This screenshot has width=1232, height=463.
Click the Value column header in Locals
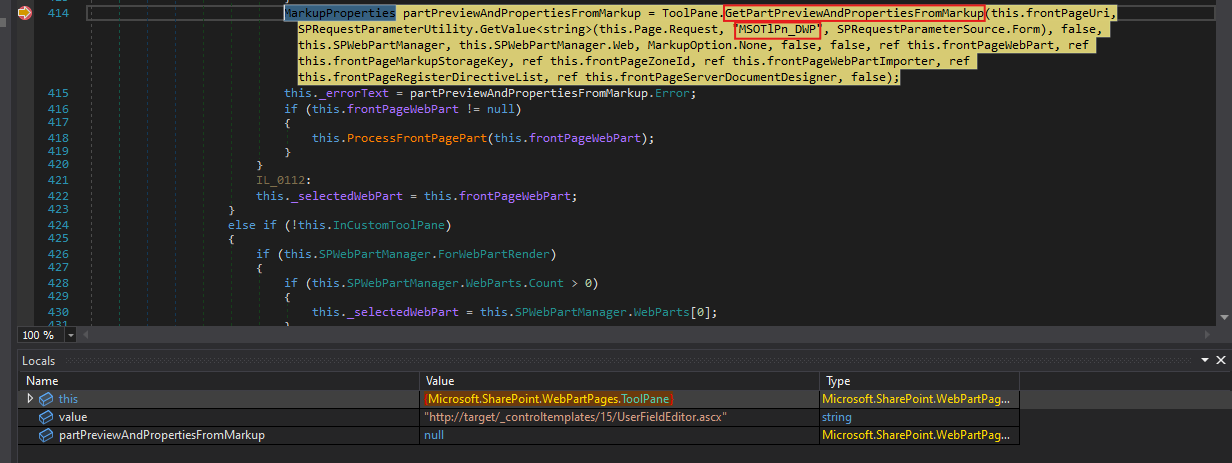620,381
